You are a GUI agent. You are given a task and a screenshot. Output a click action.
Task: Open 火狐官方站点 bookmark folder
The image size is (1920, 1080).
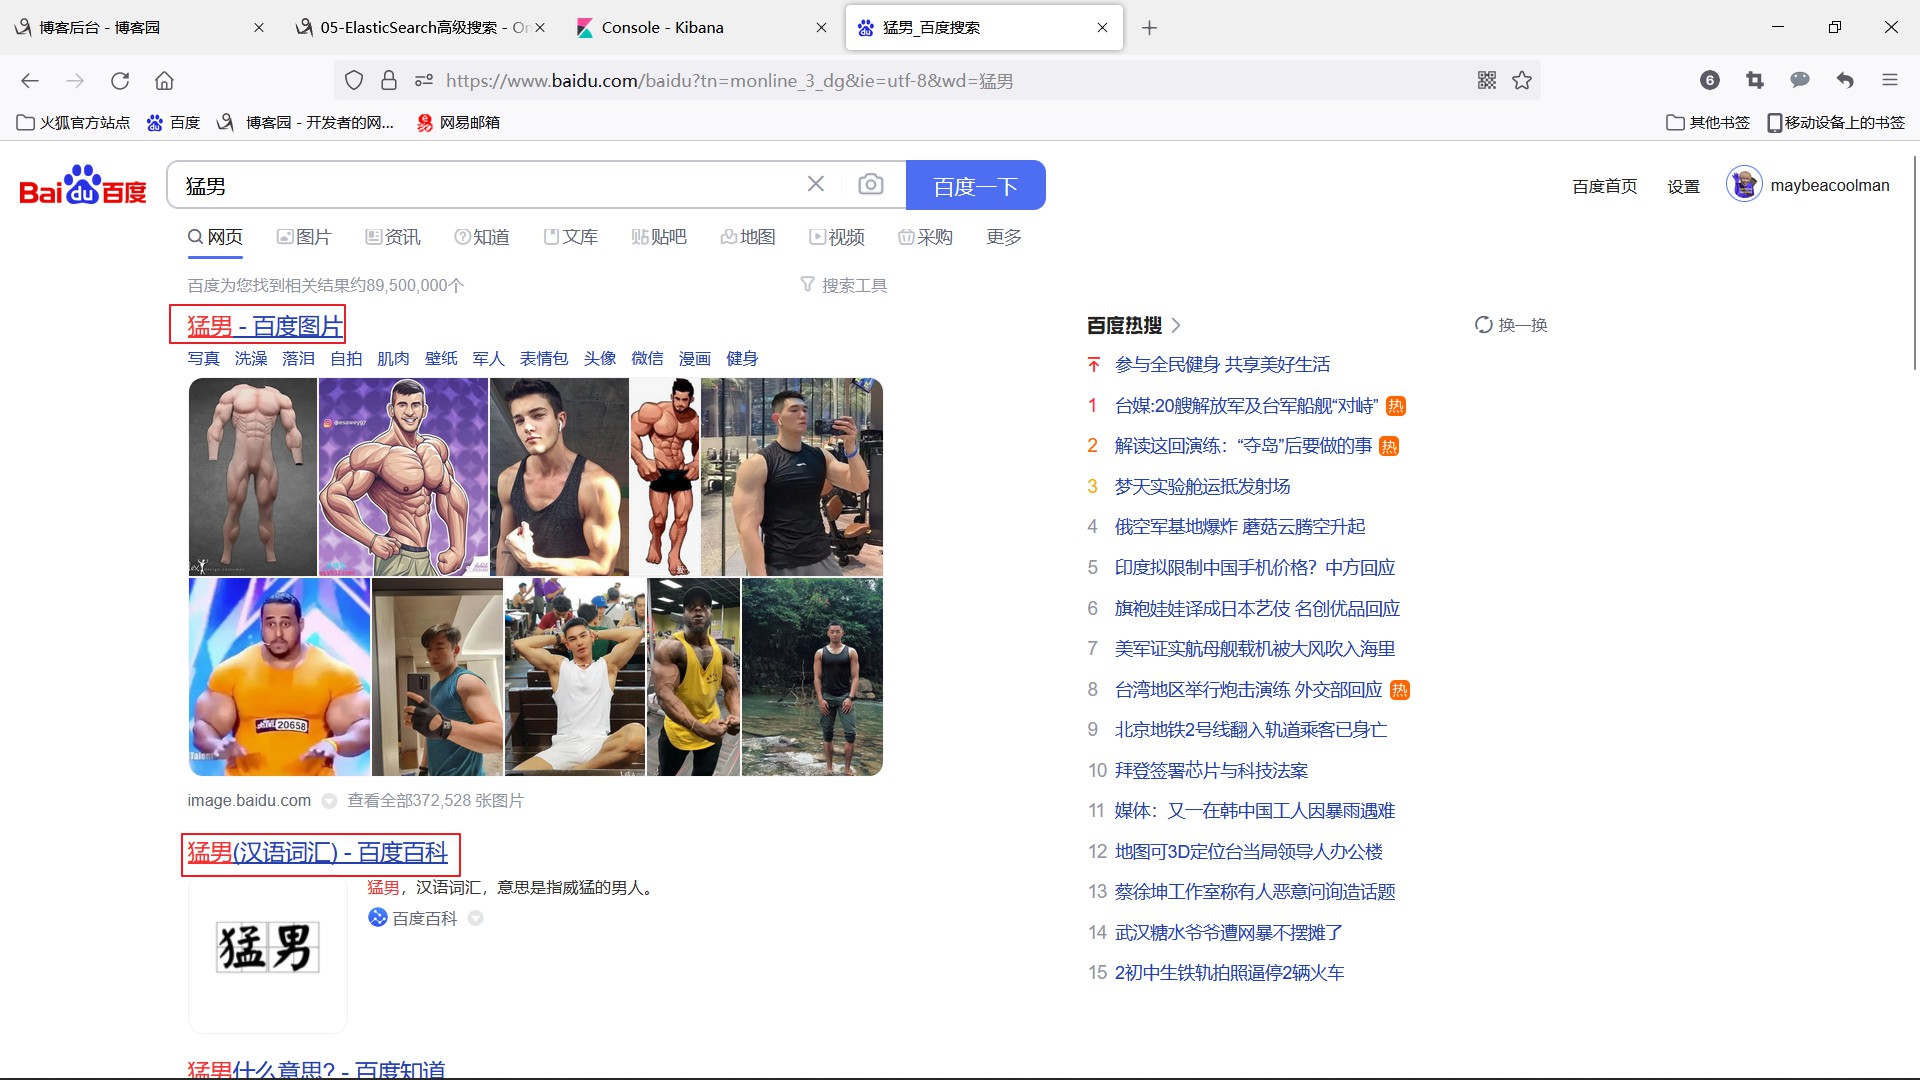pyautogui.click(x=73, y=122)
